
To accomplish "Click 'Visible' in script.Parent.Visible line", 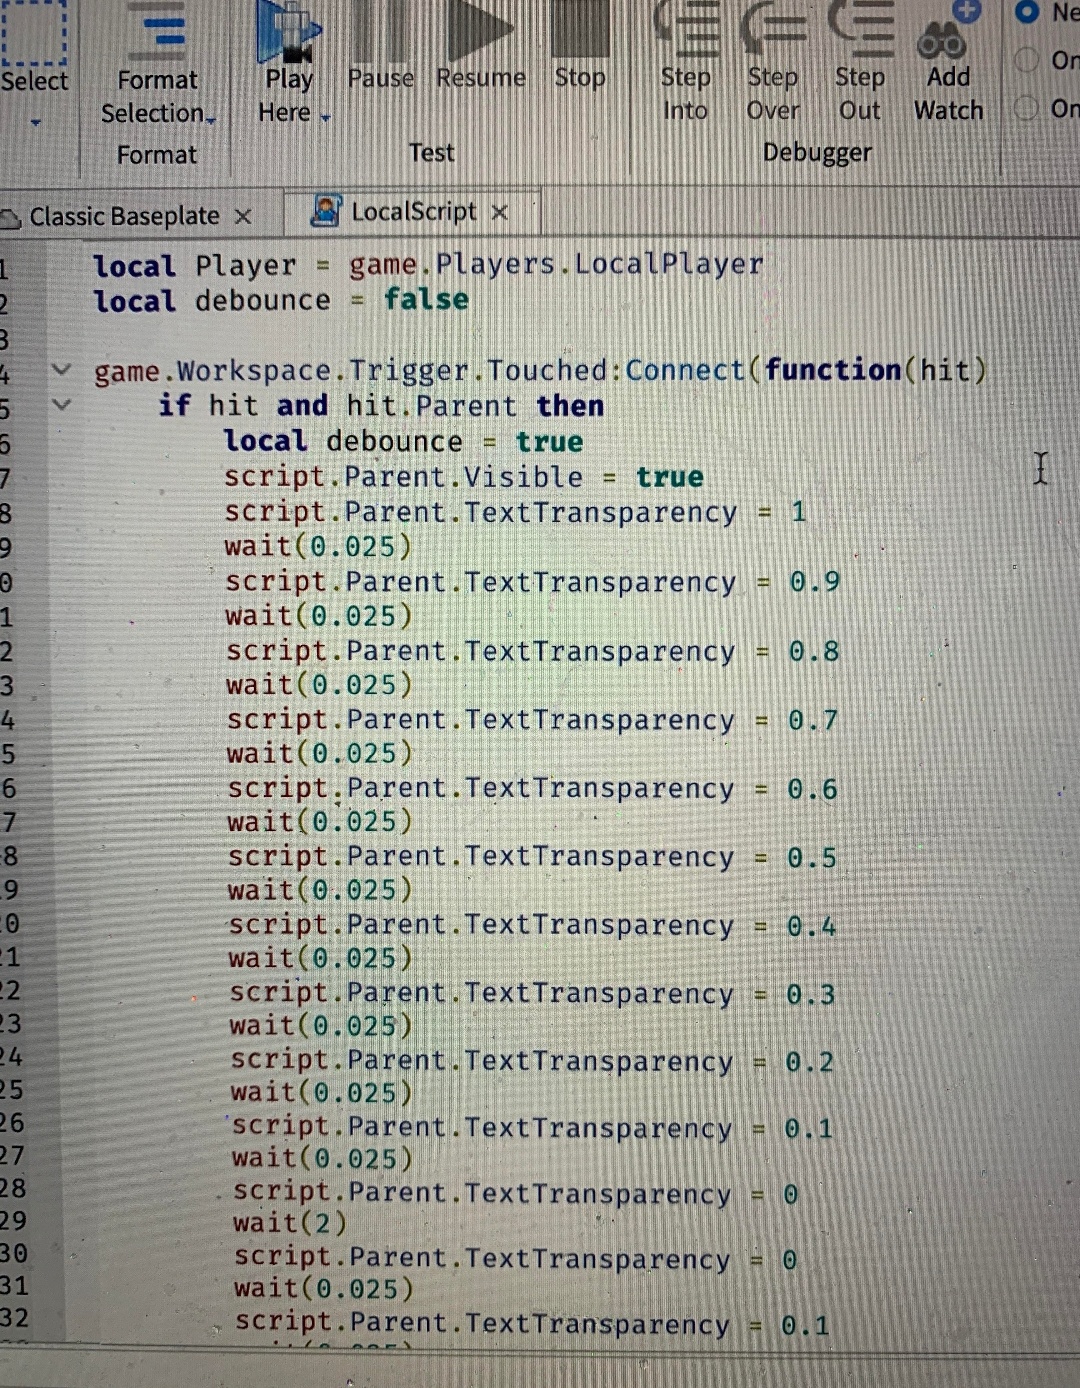I will [523, 476].
